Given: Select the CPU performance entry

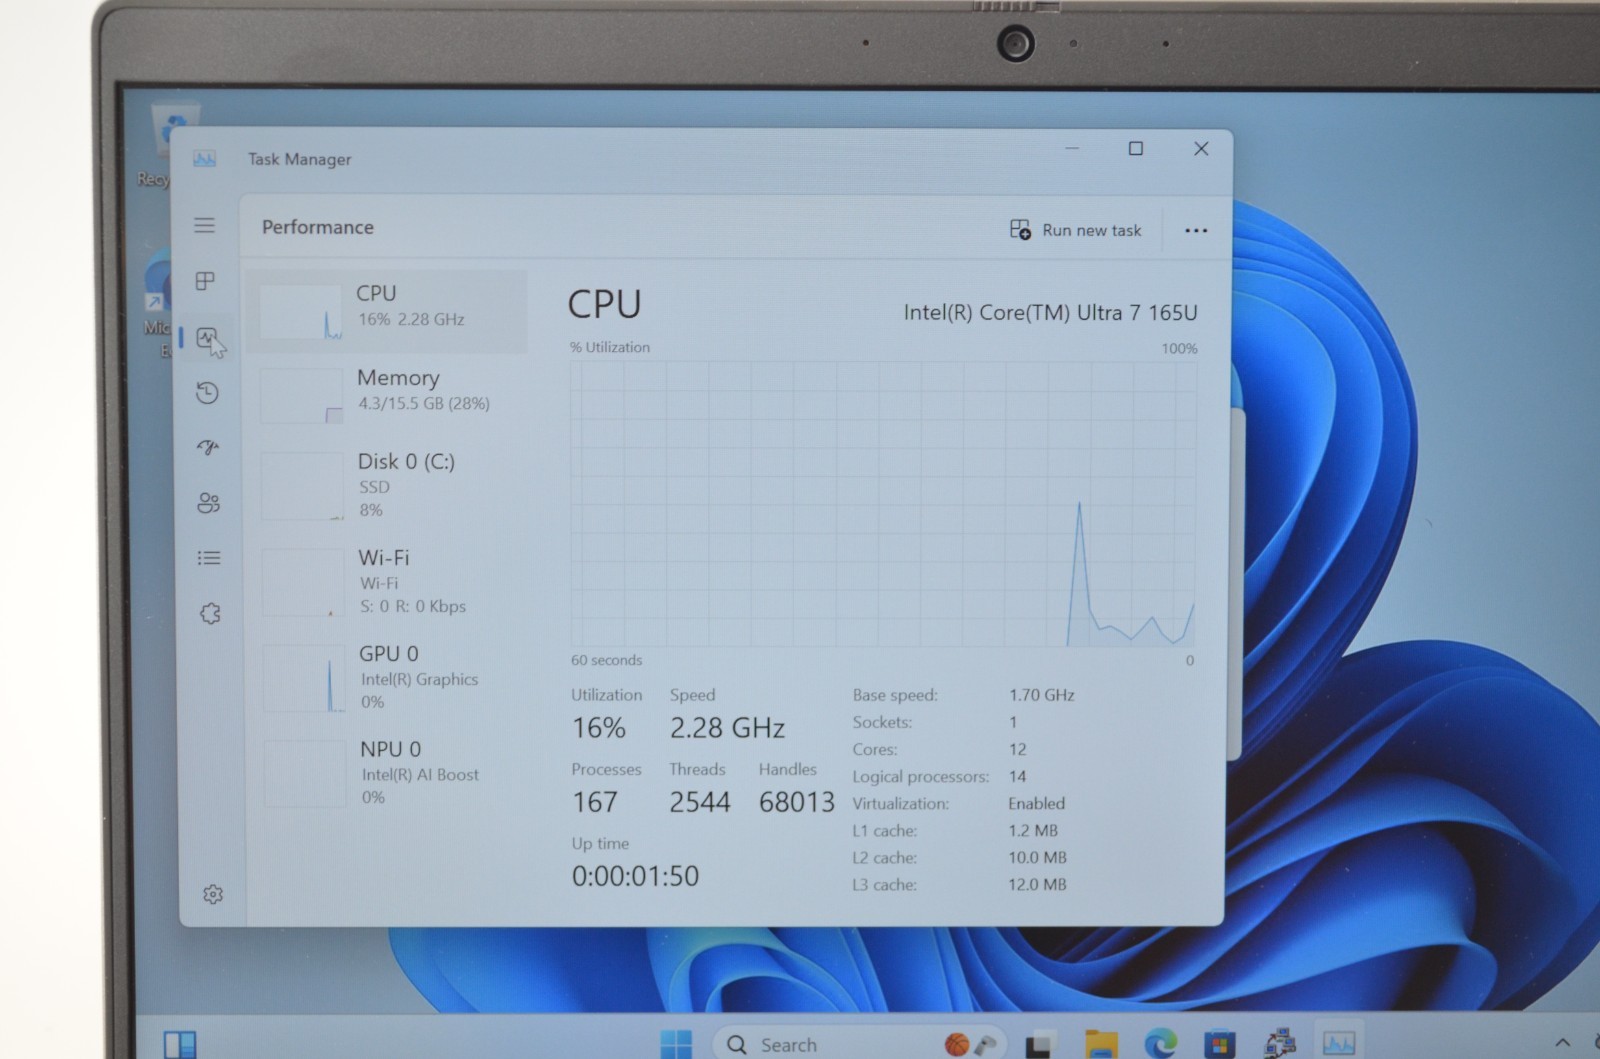Looking at the screenshot, I should [x=387, y=310].
